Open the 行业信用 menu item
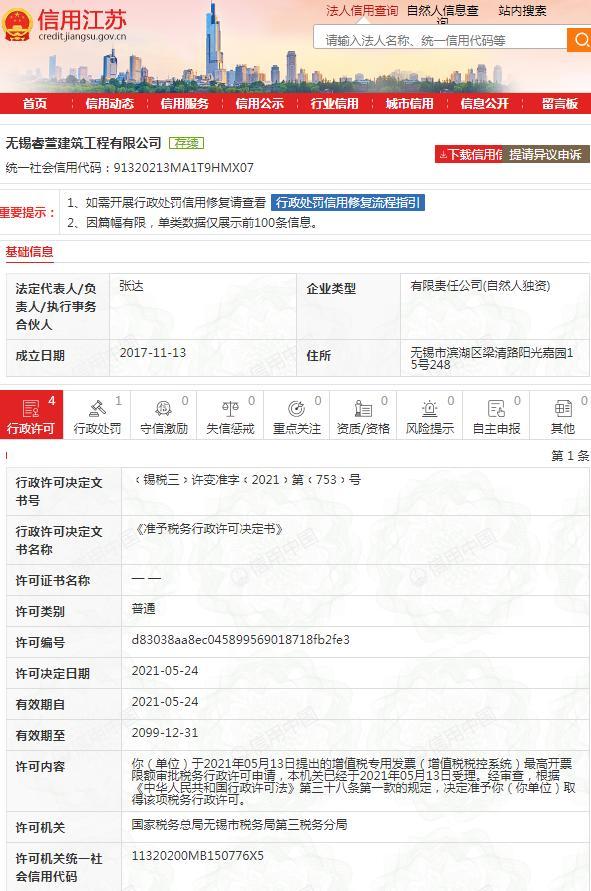The width and height of the screenshot is (591, 891). point(335,103)
